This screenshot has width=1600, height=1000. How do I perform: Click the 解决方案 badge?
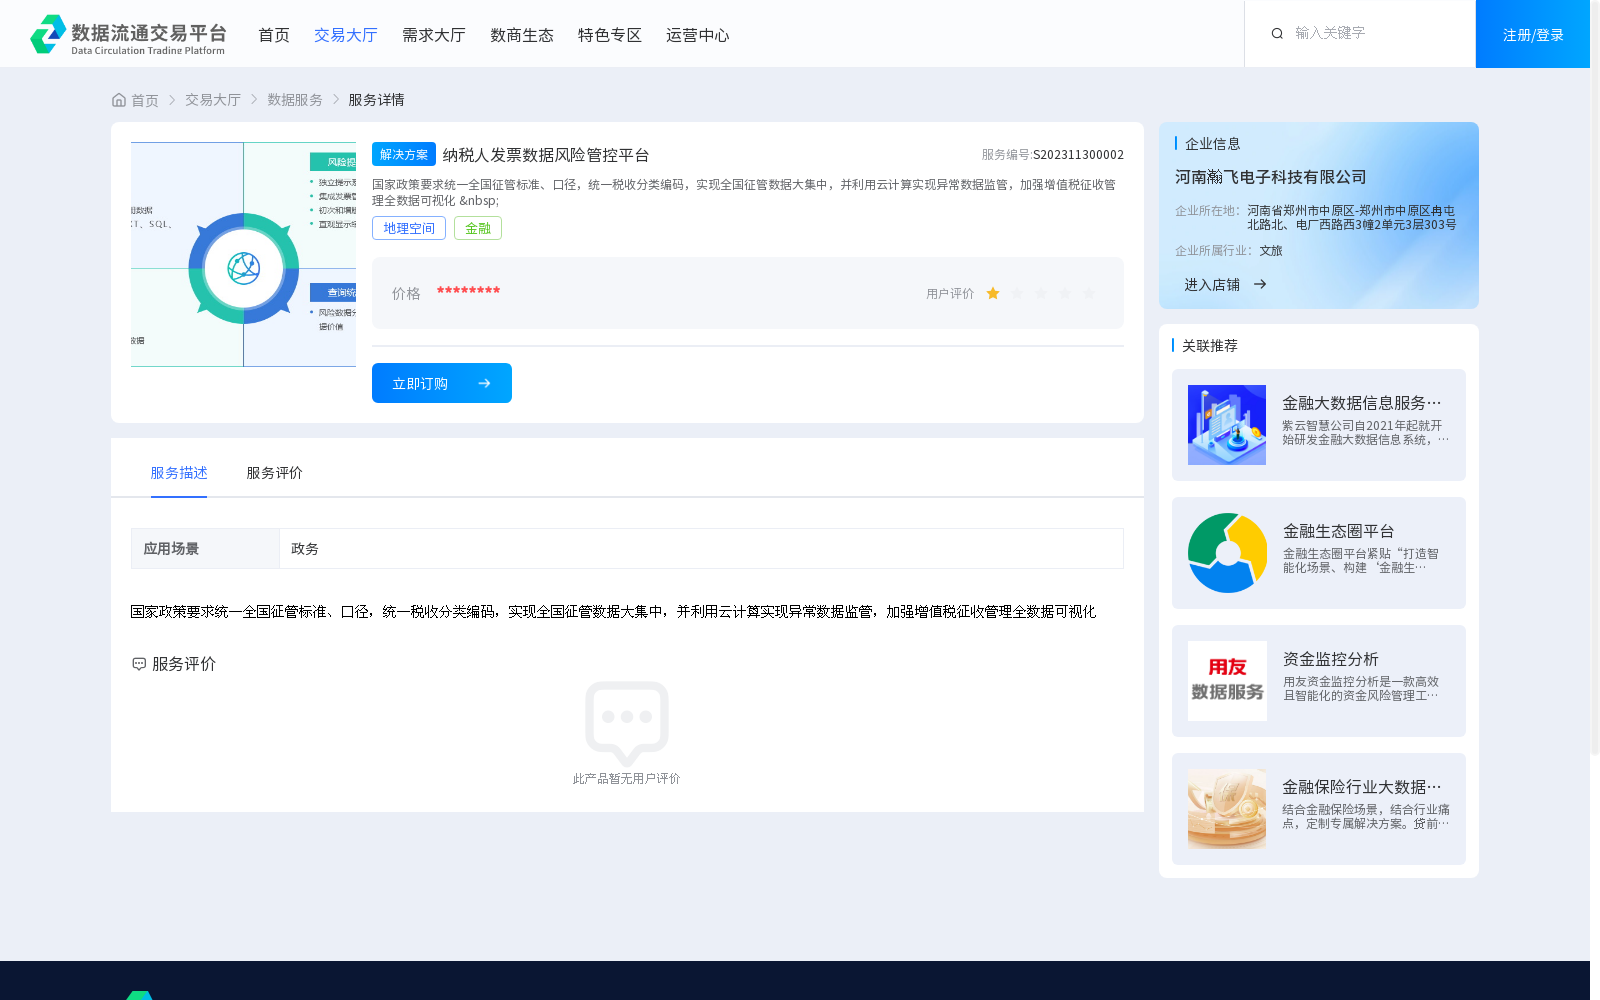(404, 154)
